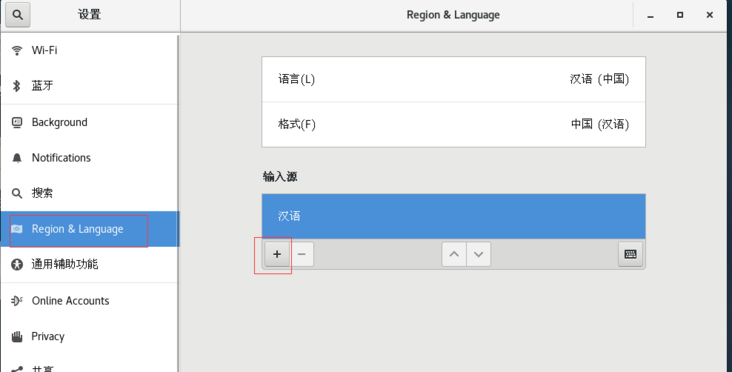Screen dimensions: 732x372
Task: Open the 格式(F) formats row
Action: click(453, 125)
